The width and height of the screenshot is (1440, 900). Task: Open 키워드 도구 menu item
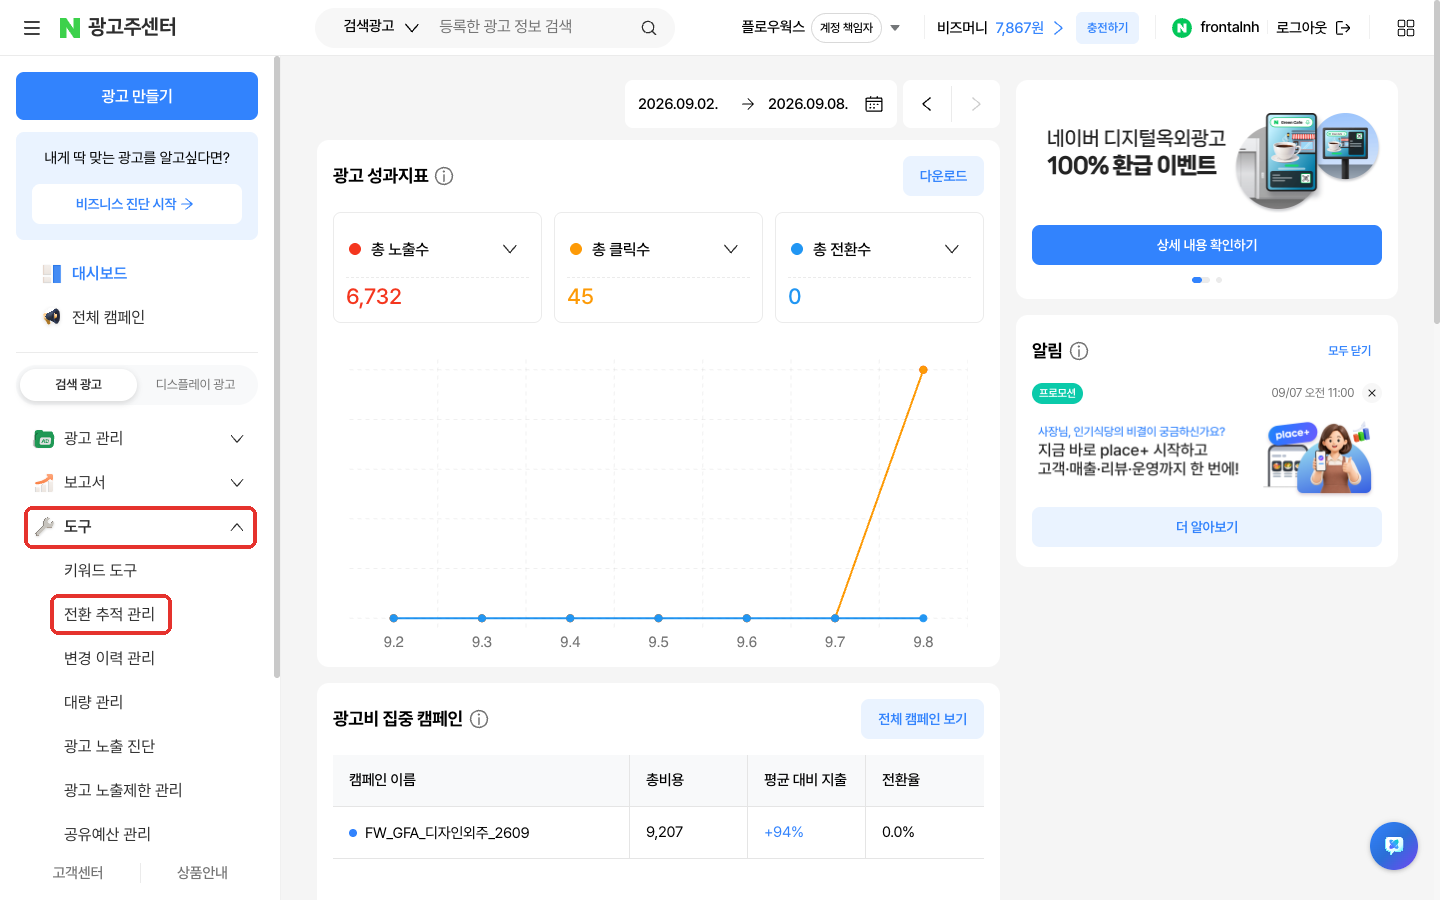click(100, 570)
